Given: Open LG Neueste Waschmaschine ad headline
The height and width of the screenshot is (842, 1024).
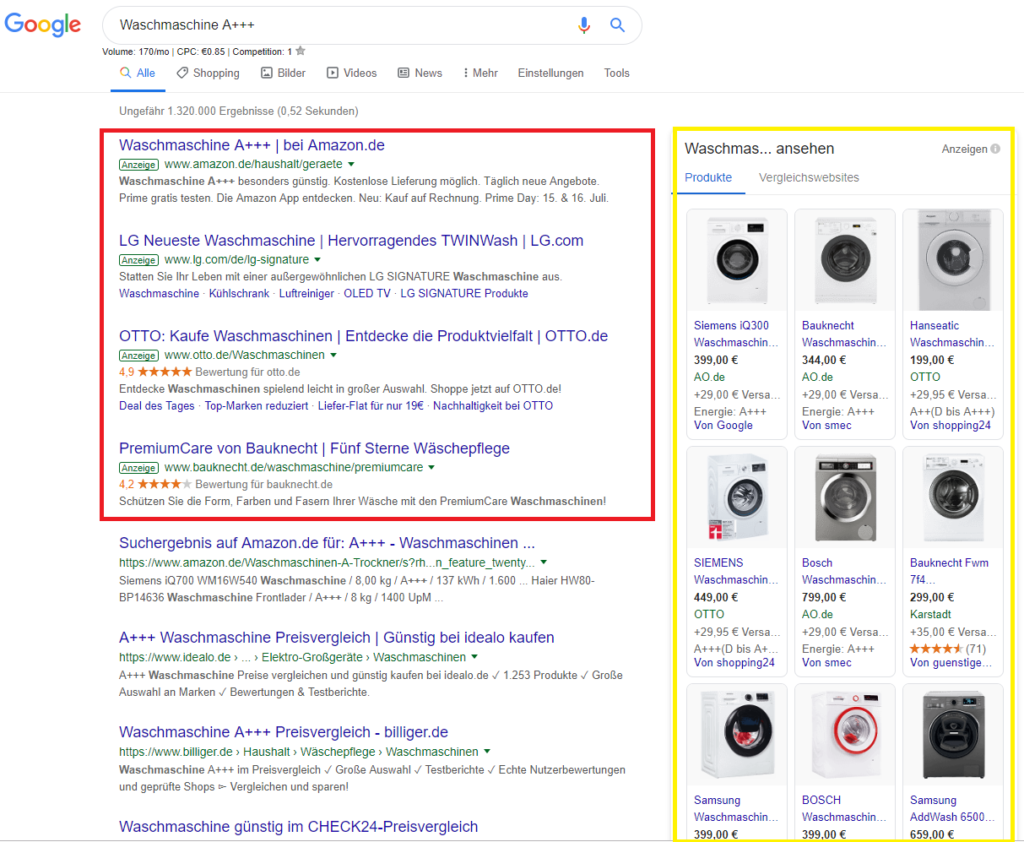Looking at the screenshot, I should tap(351, 240).
